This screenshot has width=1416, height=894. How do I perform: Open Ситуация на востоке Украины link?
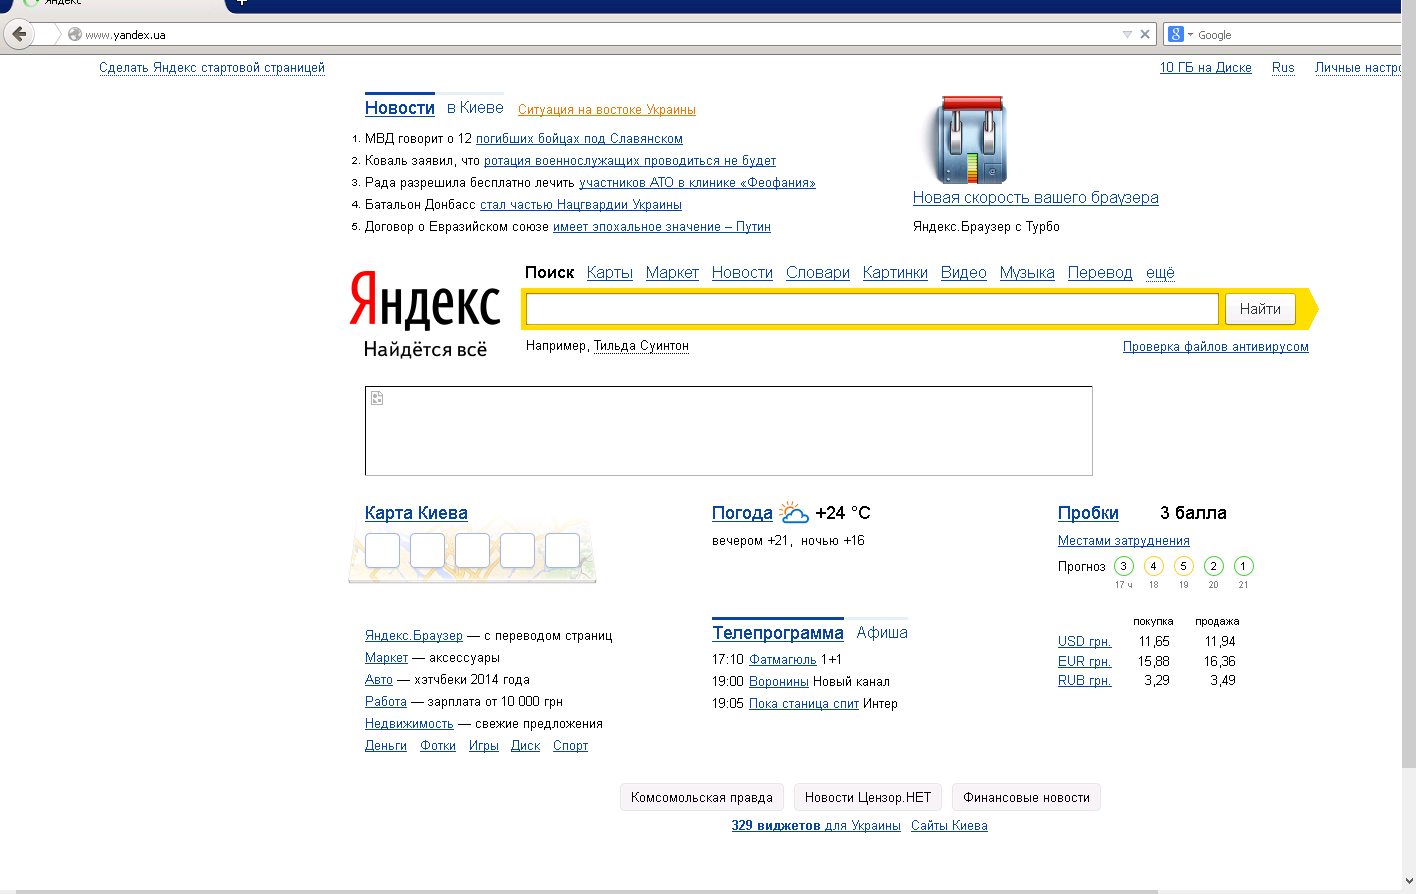pyautogui.click(x=607, y=110)
